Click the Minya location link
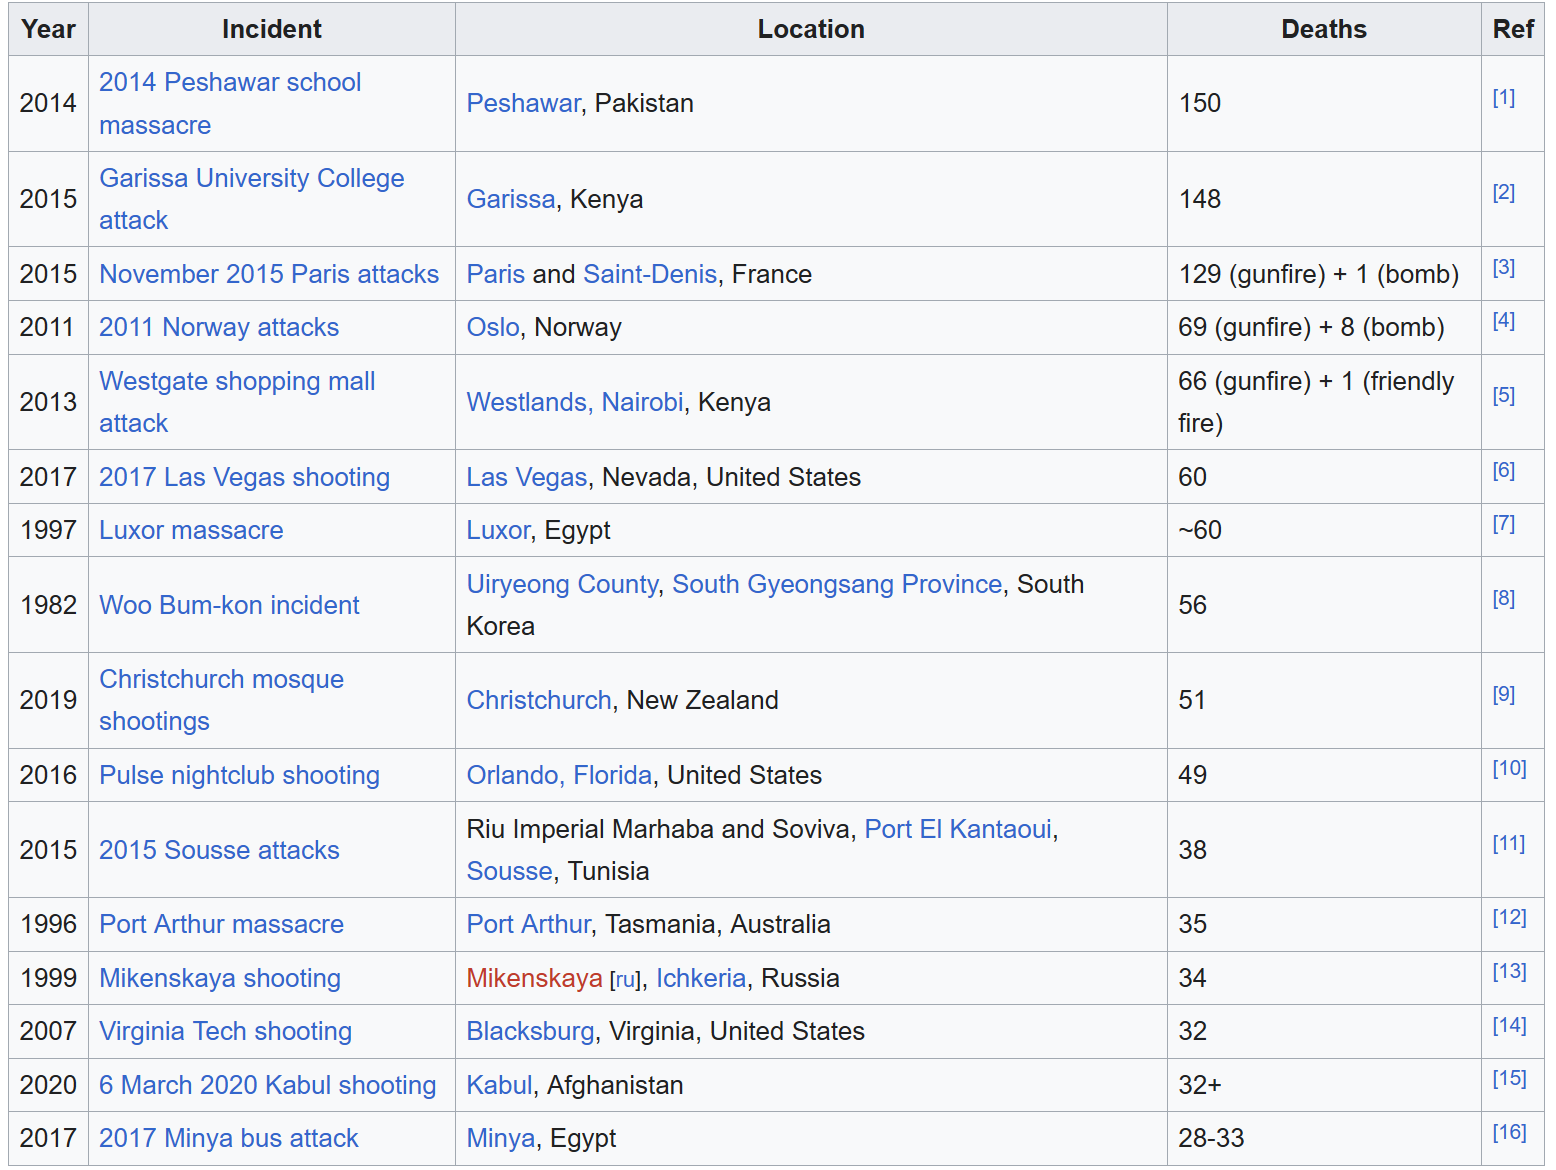The image size is (1556, 1170). click(x=501, y=1138)
